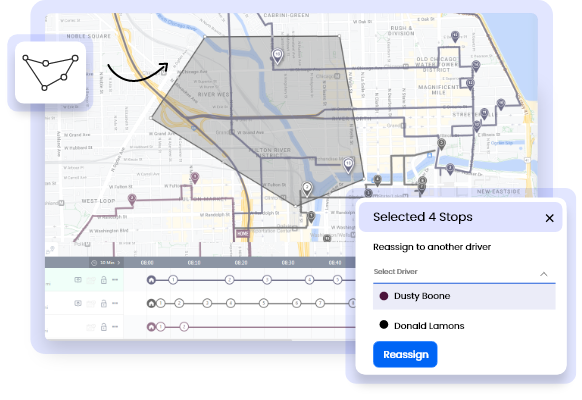Collapse the Select Driver dropdown chevron
Screen dimensions: 582x400
coord(543,274)
